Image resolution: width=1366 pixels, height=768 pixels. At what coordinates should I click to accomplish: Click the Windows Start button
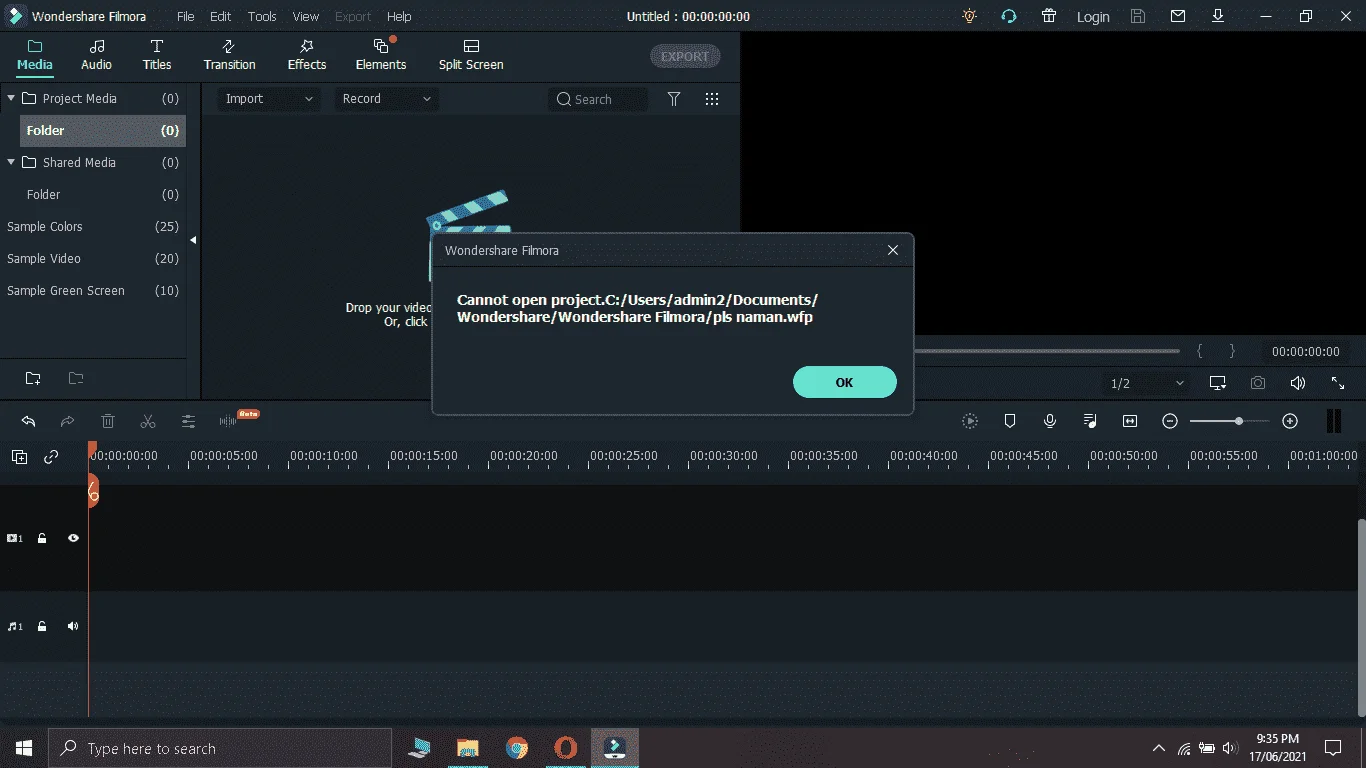24,748
